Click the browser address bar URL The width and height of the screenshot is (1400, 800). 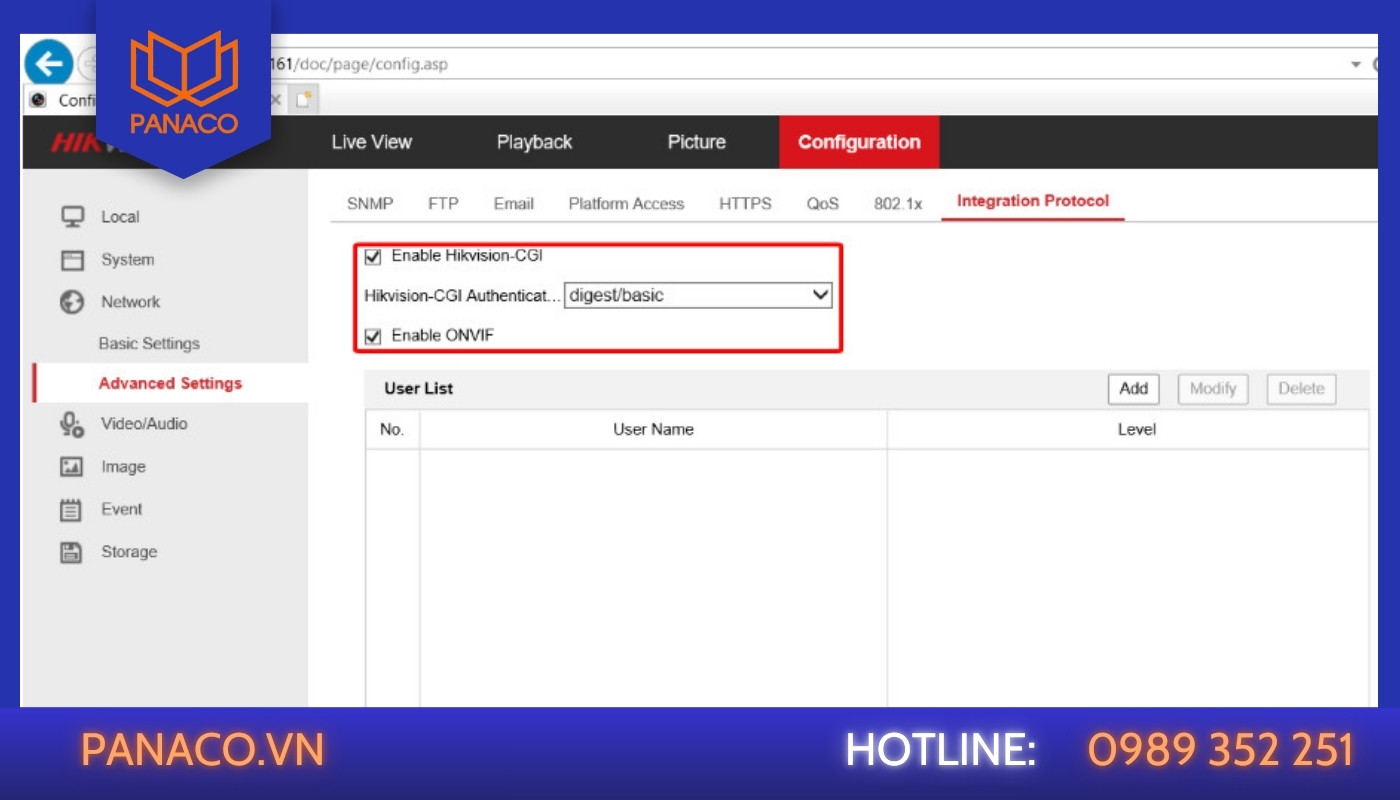pyautogui.click(x=360, y=64)
